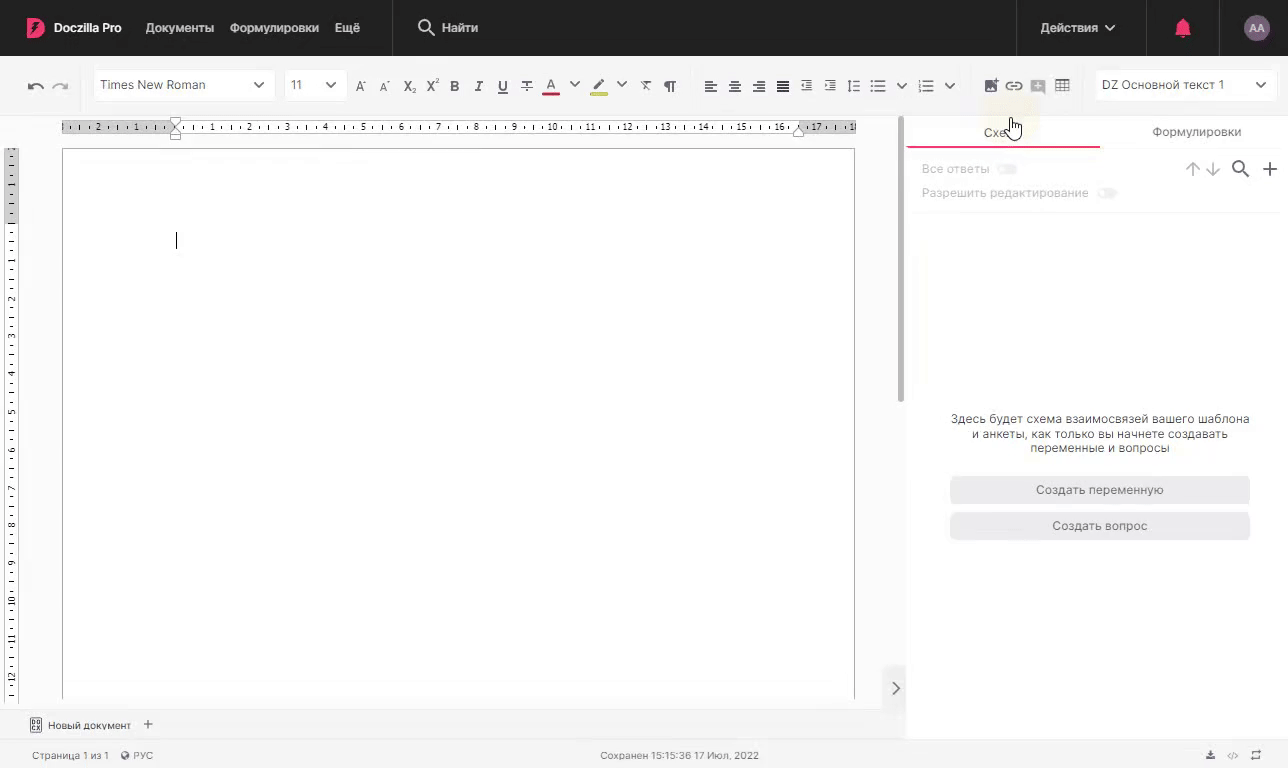Show paragraph marks (pilcrow icon)

[670, 86]
